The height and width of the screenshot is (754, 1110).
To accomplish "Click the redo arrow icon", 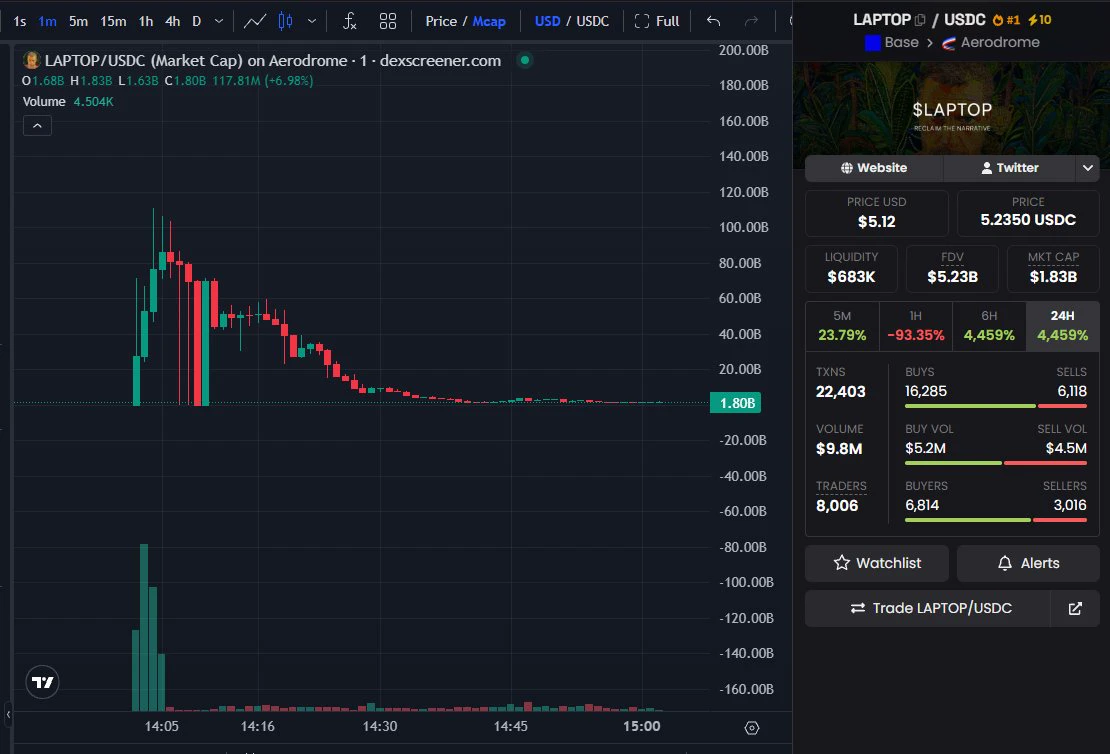I will pyautogui.click(x=751, y=21).
